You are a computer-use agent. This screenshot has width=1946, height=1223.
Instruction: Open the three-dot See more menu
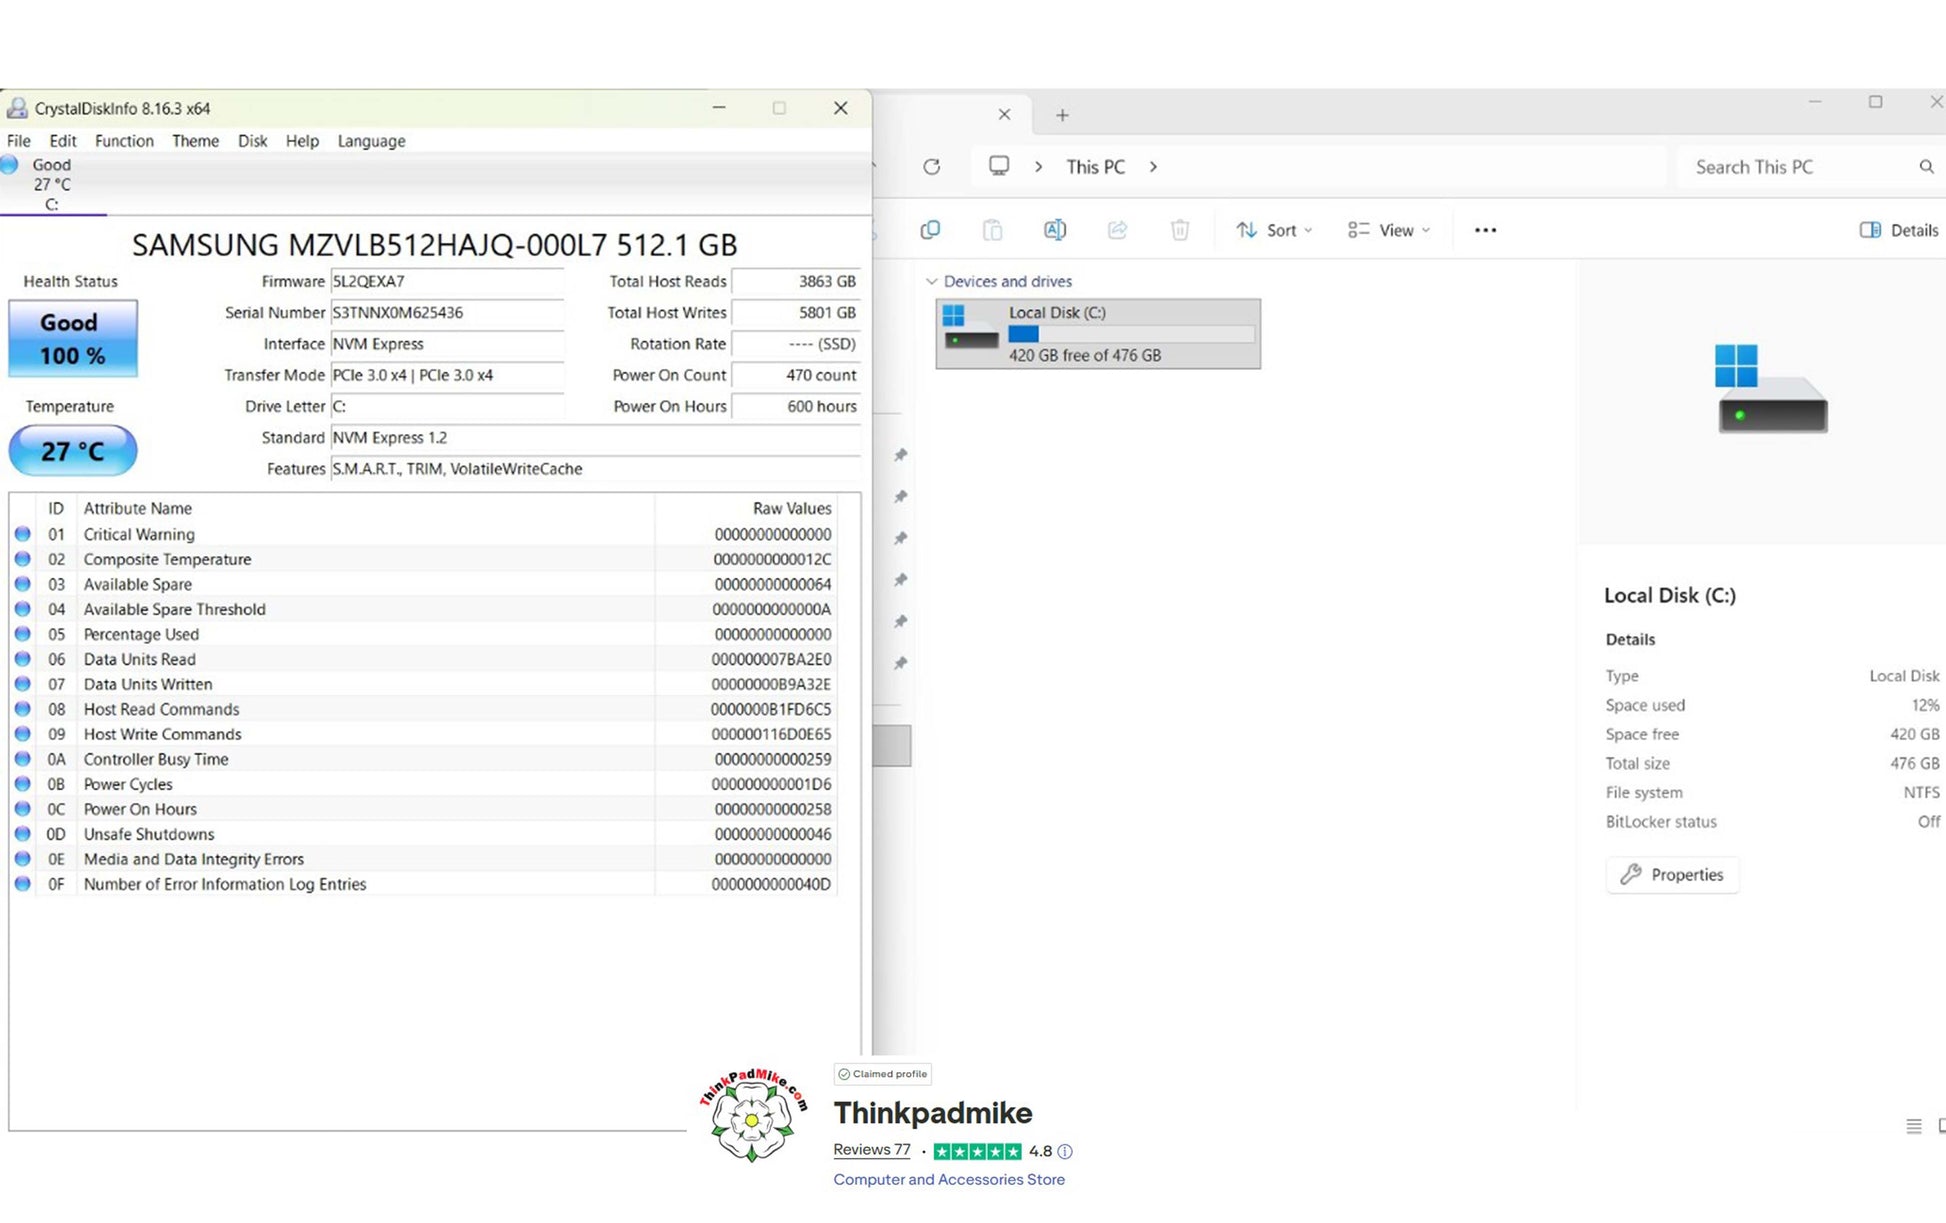click(x=1485, y=230)
